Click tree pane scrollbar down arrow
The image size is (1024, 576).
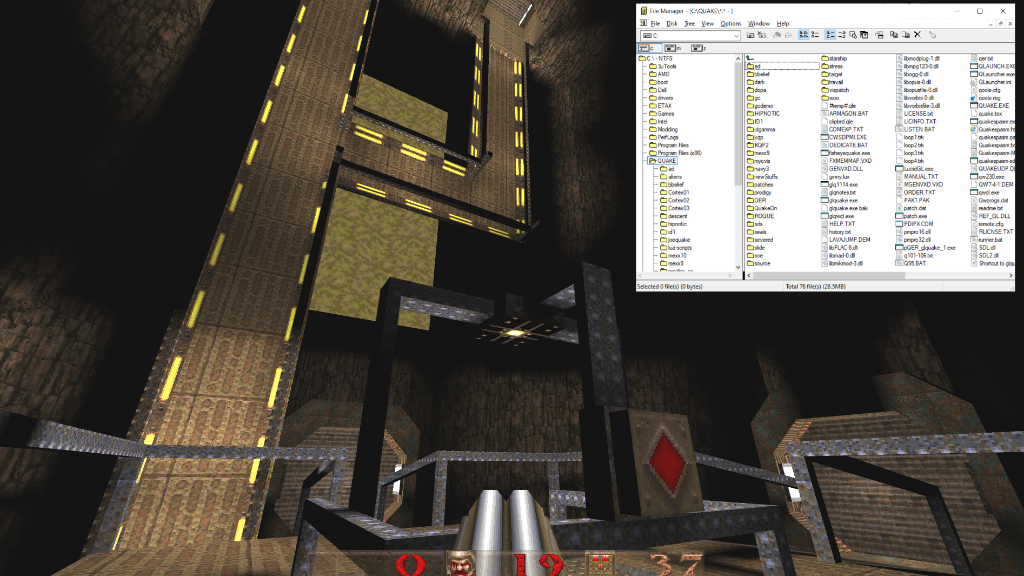739,267
